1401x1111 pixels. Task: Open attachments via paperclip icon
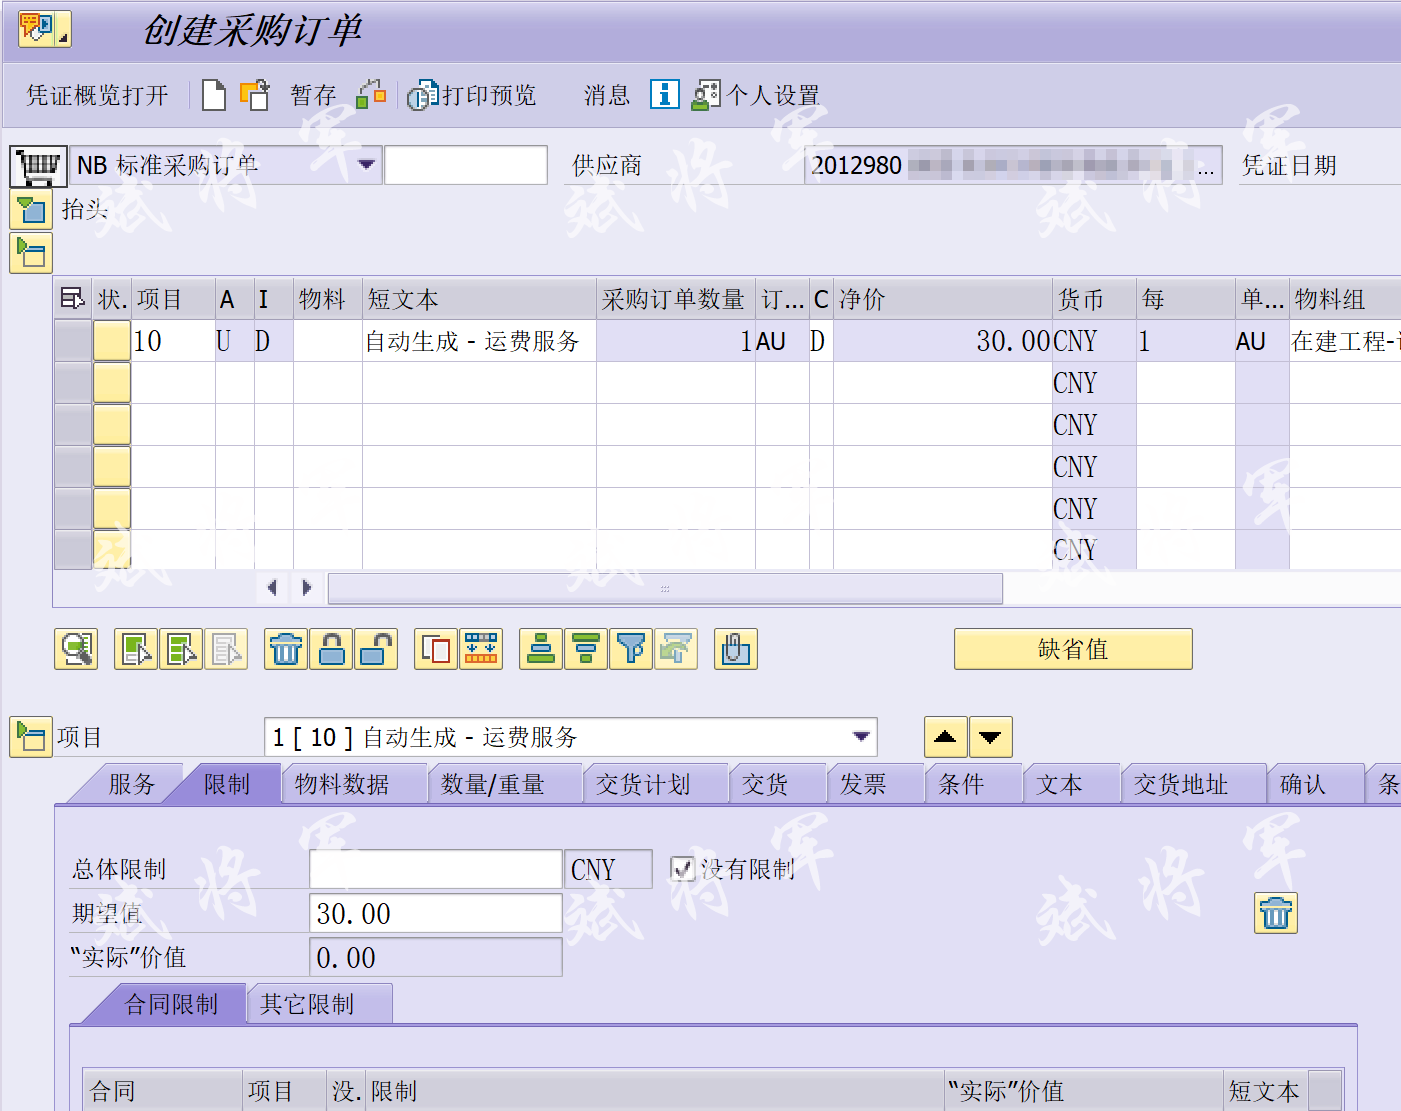click(735, 648)
